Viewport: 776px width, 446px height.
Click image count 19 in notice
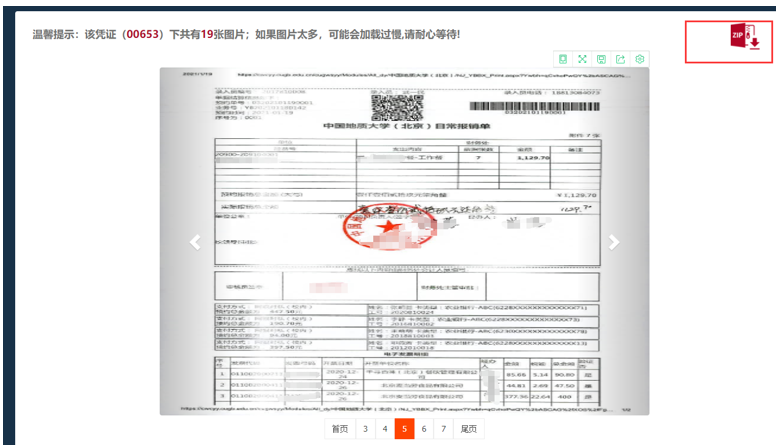pyautogui.click(x=207, y=34)
